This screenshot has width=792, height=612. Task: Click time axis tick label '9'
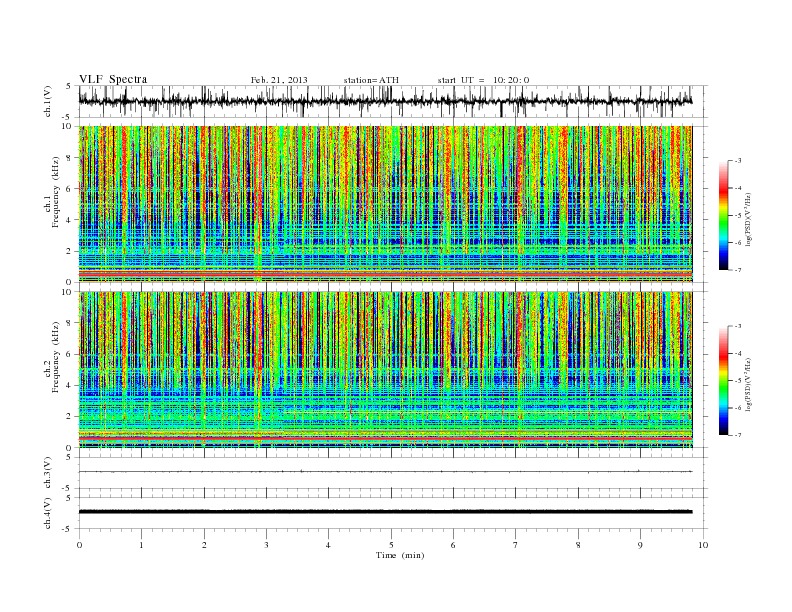coord(640,545)
